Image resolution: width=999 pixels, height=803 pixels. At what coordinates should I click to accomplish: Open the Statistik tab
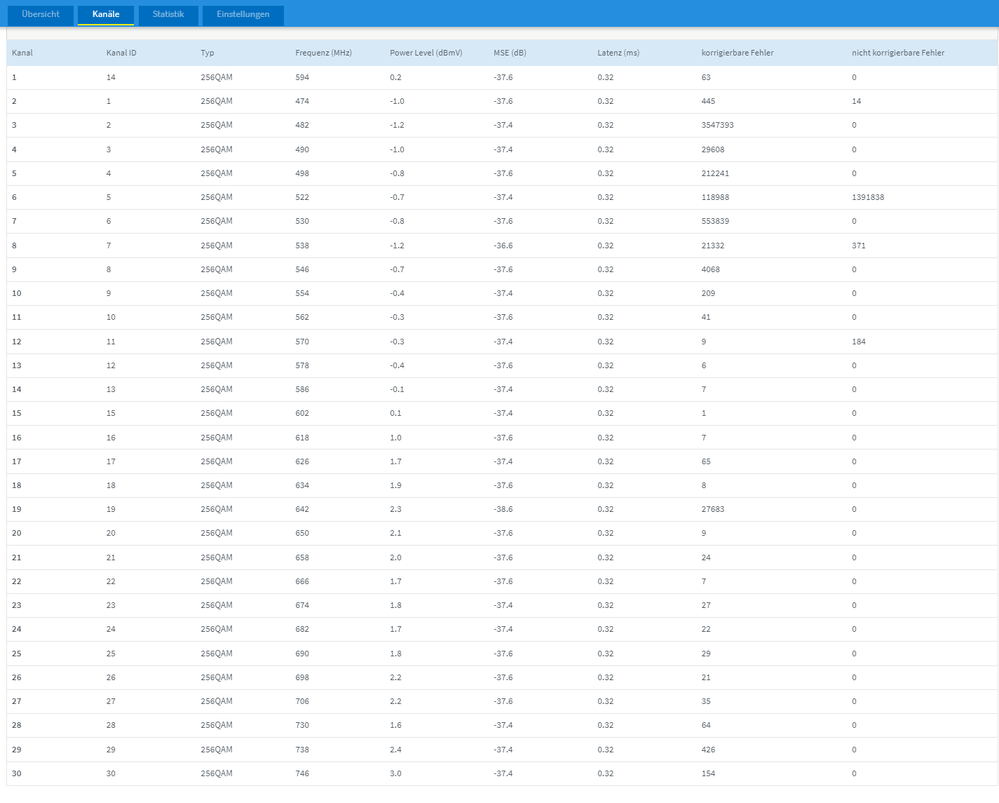(x=168, y=15)
